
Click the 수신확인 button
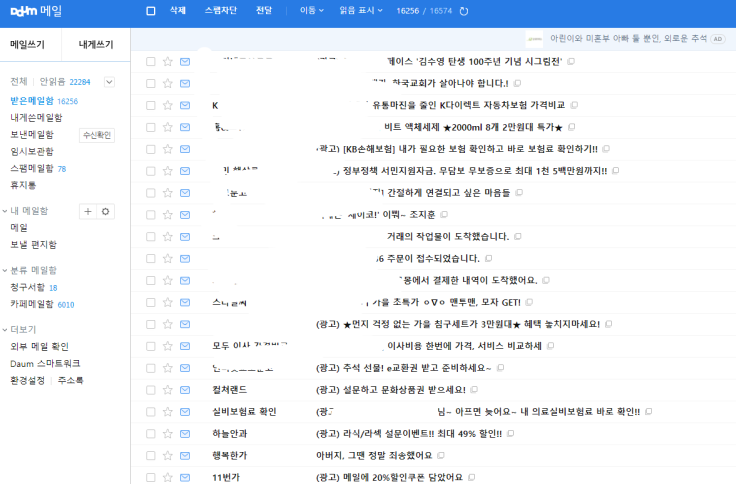tap(97, 135)
